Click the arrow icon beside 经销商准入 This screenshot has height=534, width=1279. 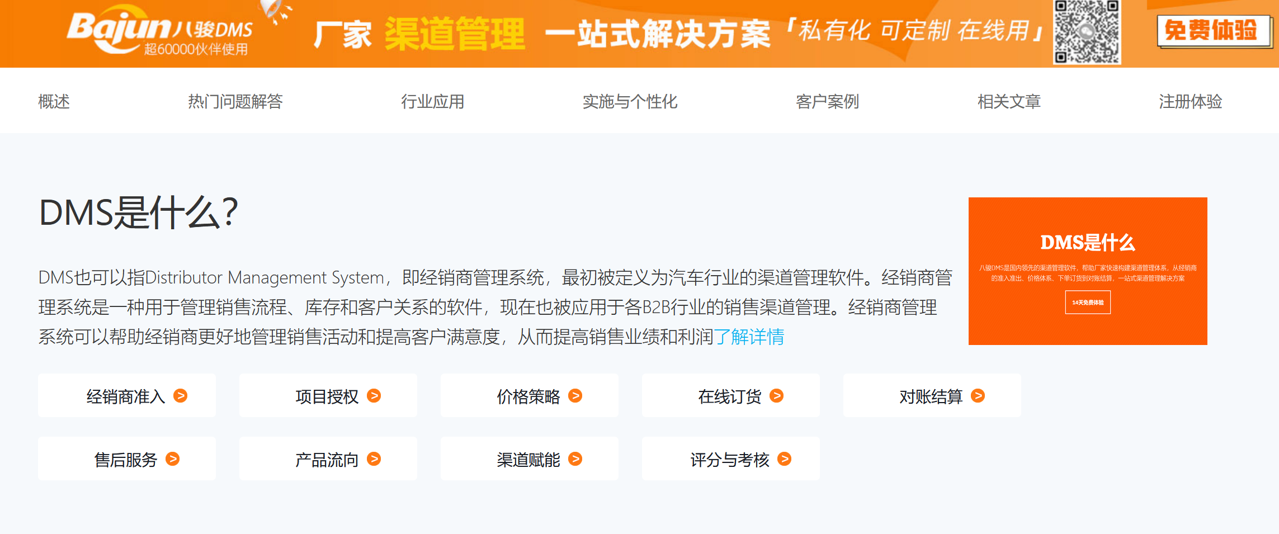pos(181,396)
